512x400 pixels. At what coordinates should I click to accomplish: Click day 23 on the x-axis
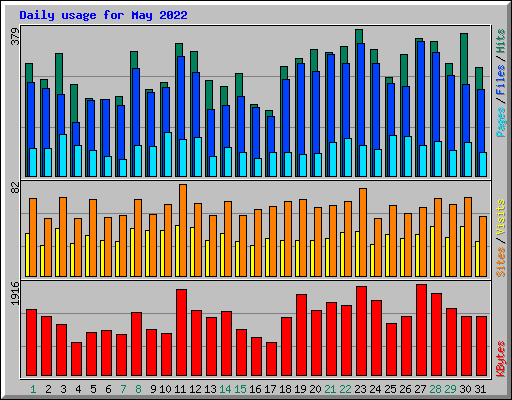tap(360, 389)
